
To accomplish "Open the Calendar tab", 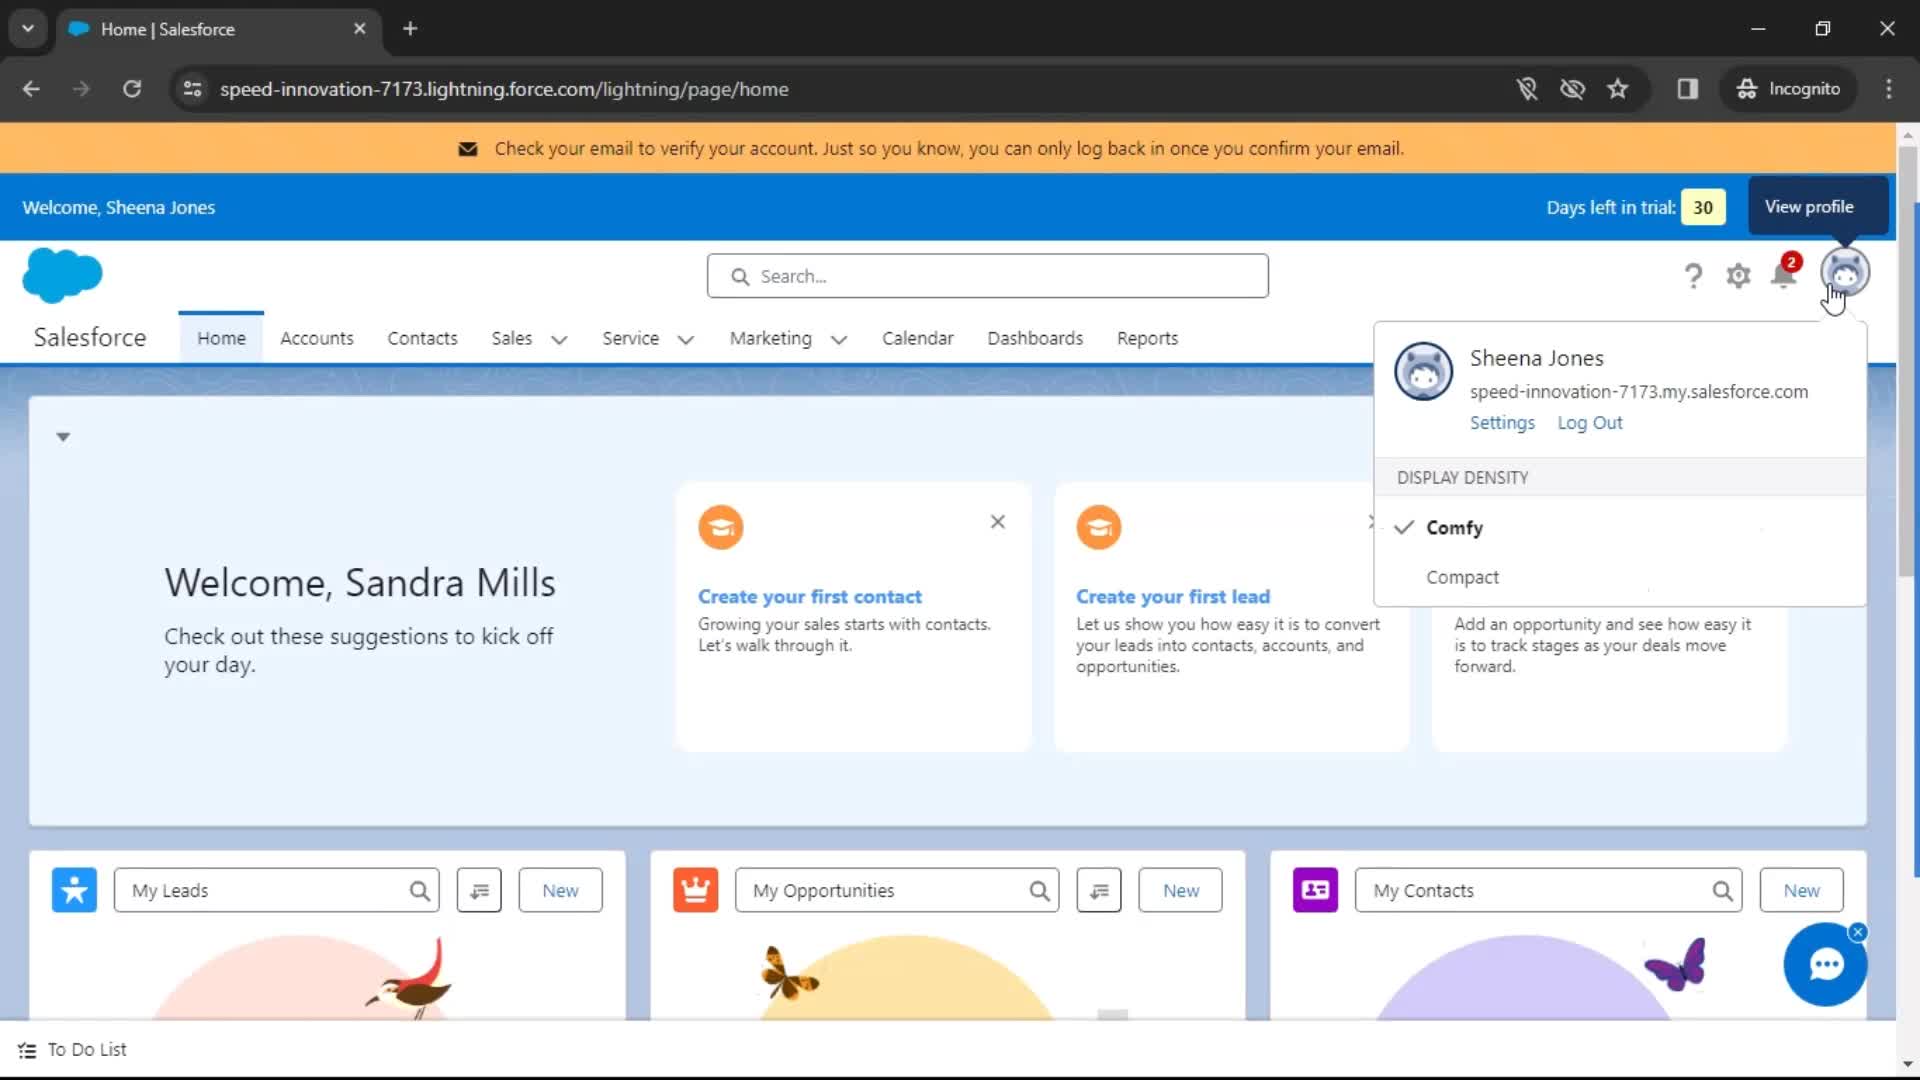I will 917,338.
